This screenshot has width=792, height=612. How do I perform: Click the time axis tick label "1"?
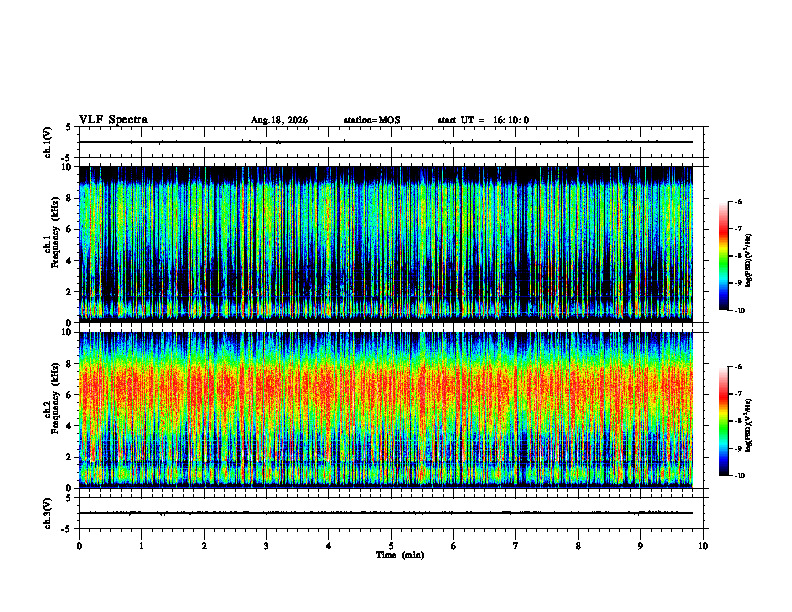click(x=141, y=546)
